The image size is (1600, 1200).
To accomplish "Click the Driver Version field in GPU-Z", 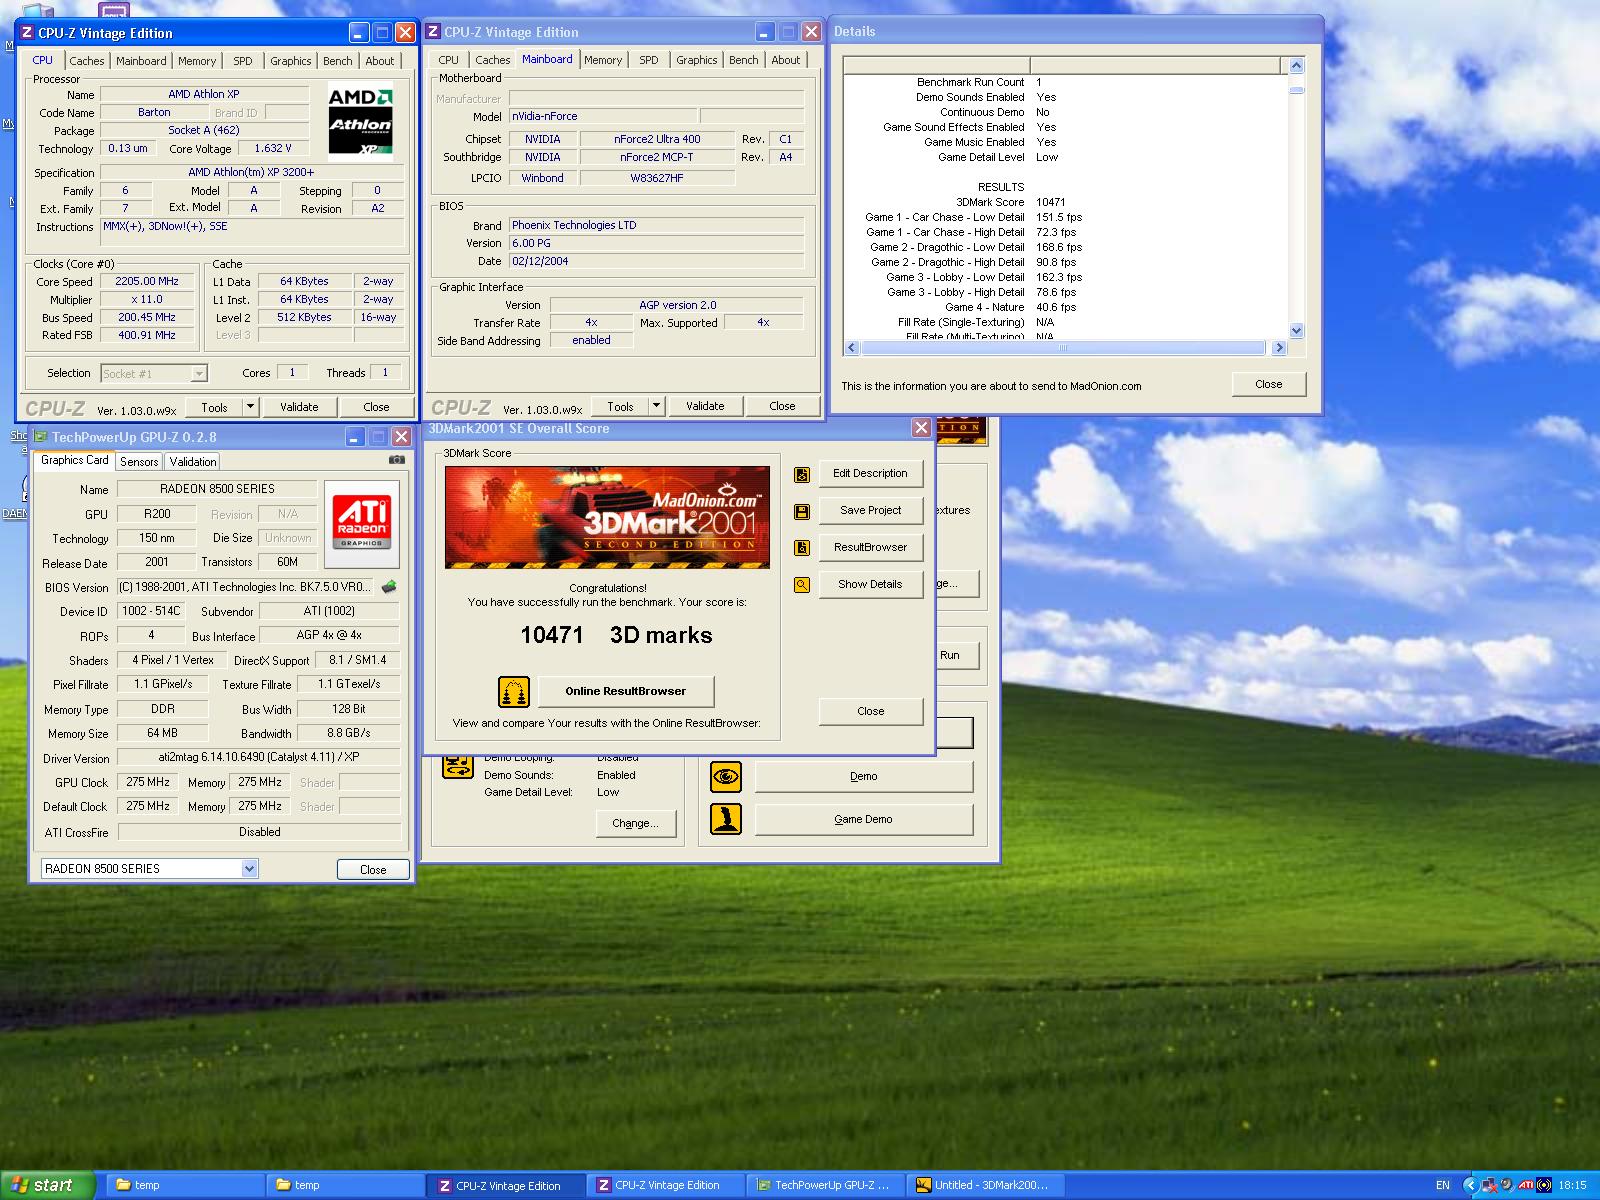I will click(x=259, y=758).
